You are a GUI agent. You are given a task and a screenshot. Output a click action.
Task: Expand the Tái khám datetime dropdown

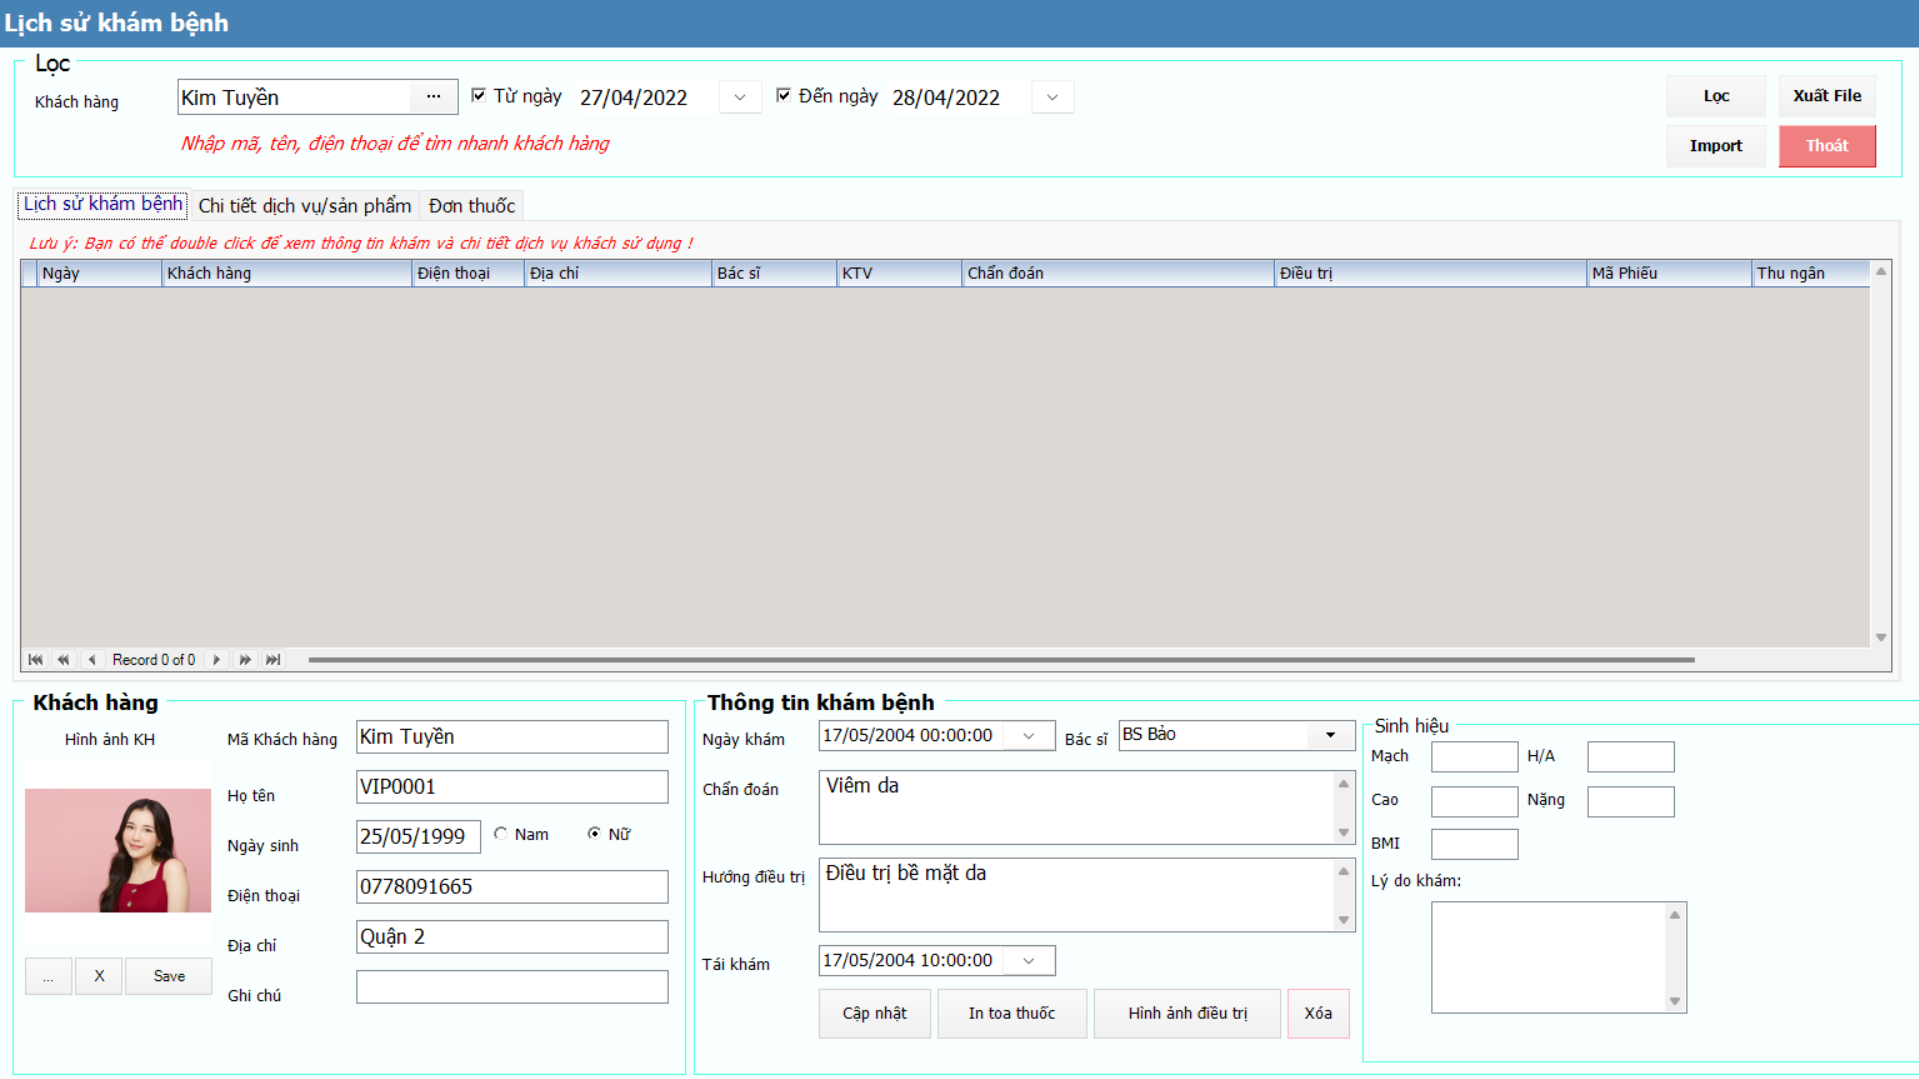click(1028, 961)
